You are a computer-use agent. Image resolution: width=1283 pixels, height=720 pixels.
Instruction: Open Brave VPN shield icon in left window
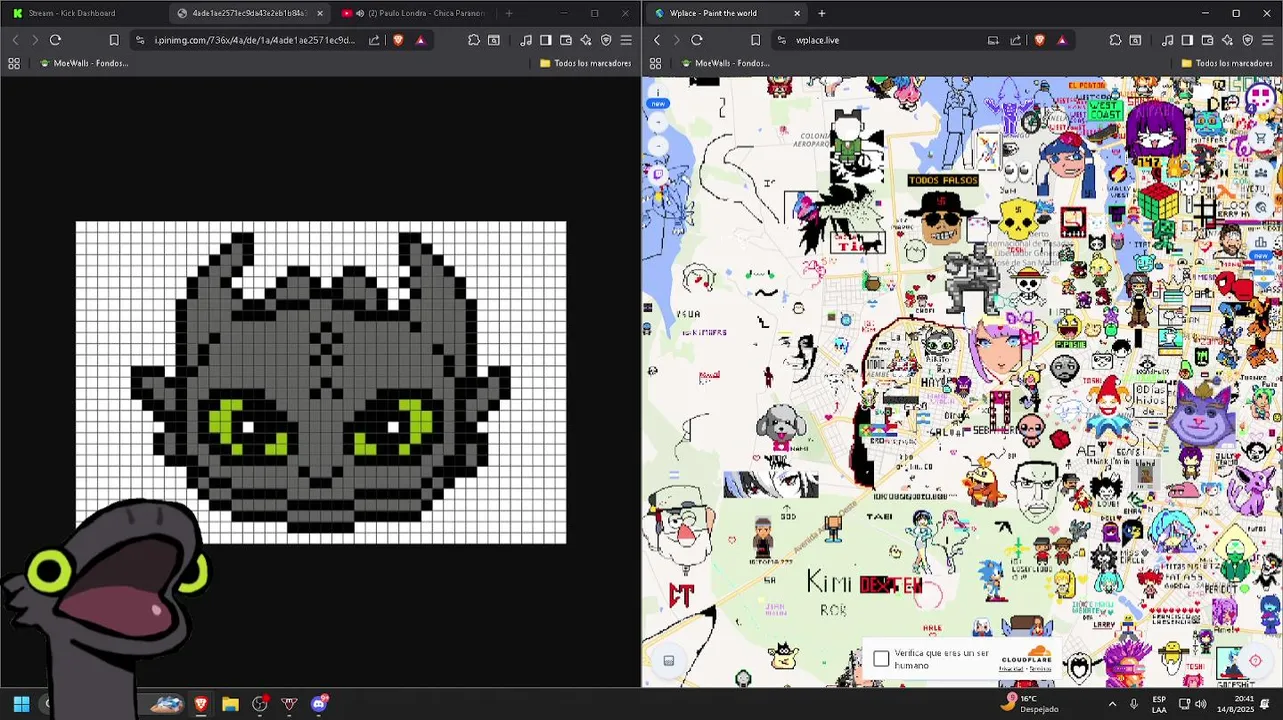[606, 40]
